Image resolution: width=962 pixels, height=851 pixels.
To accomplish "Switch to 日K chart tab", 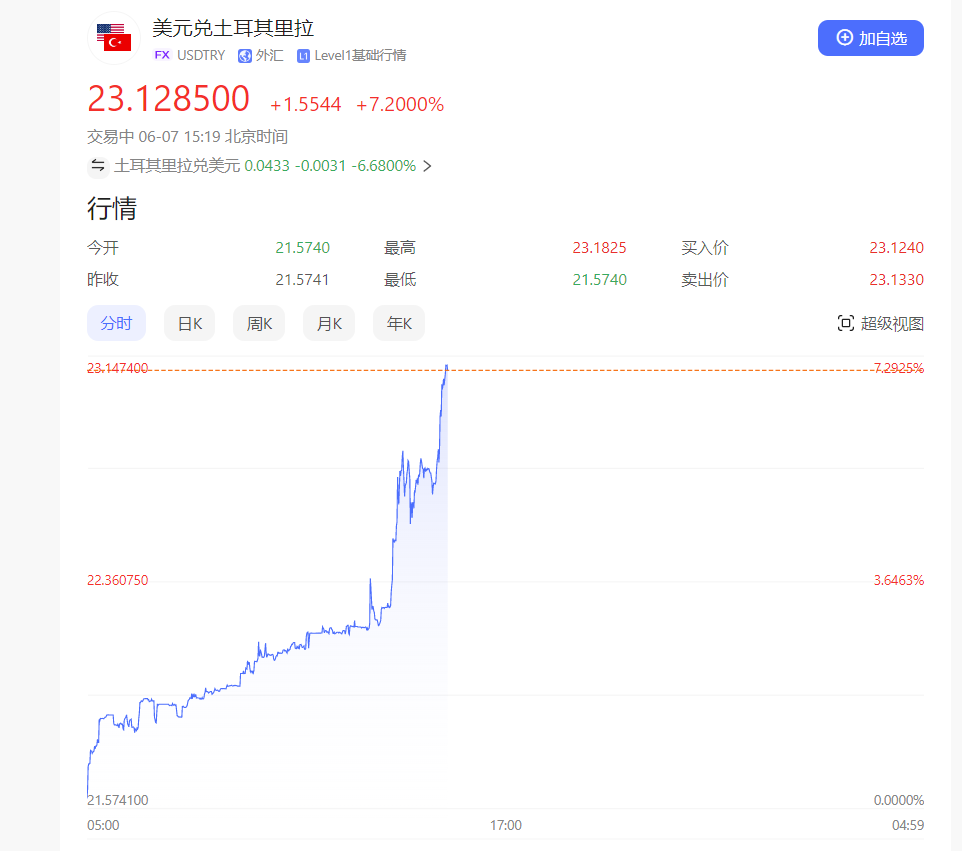I will click(x=190, y=323).
